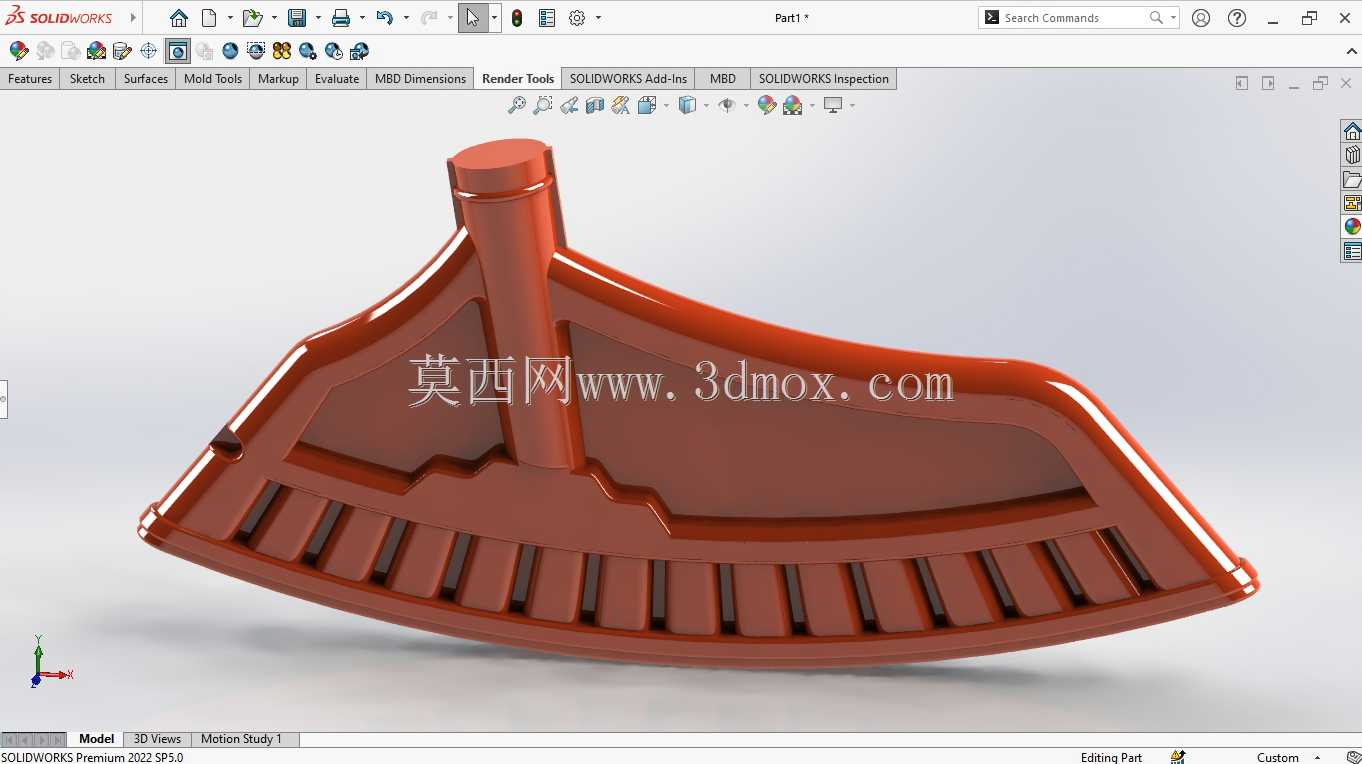Click the Zoom to Fit magnifier
The width and height of the screenshot is (1362, 764).
[517, 105]
